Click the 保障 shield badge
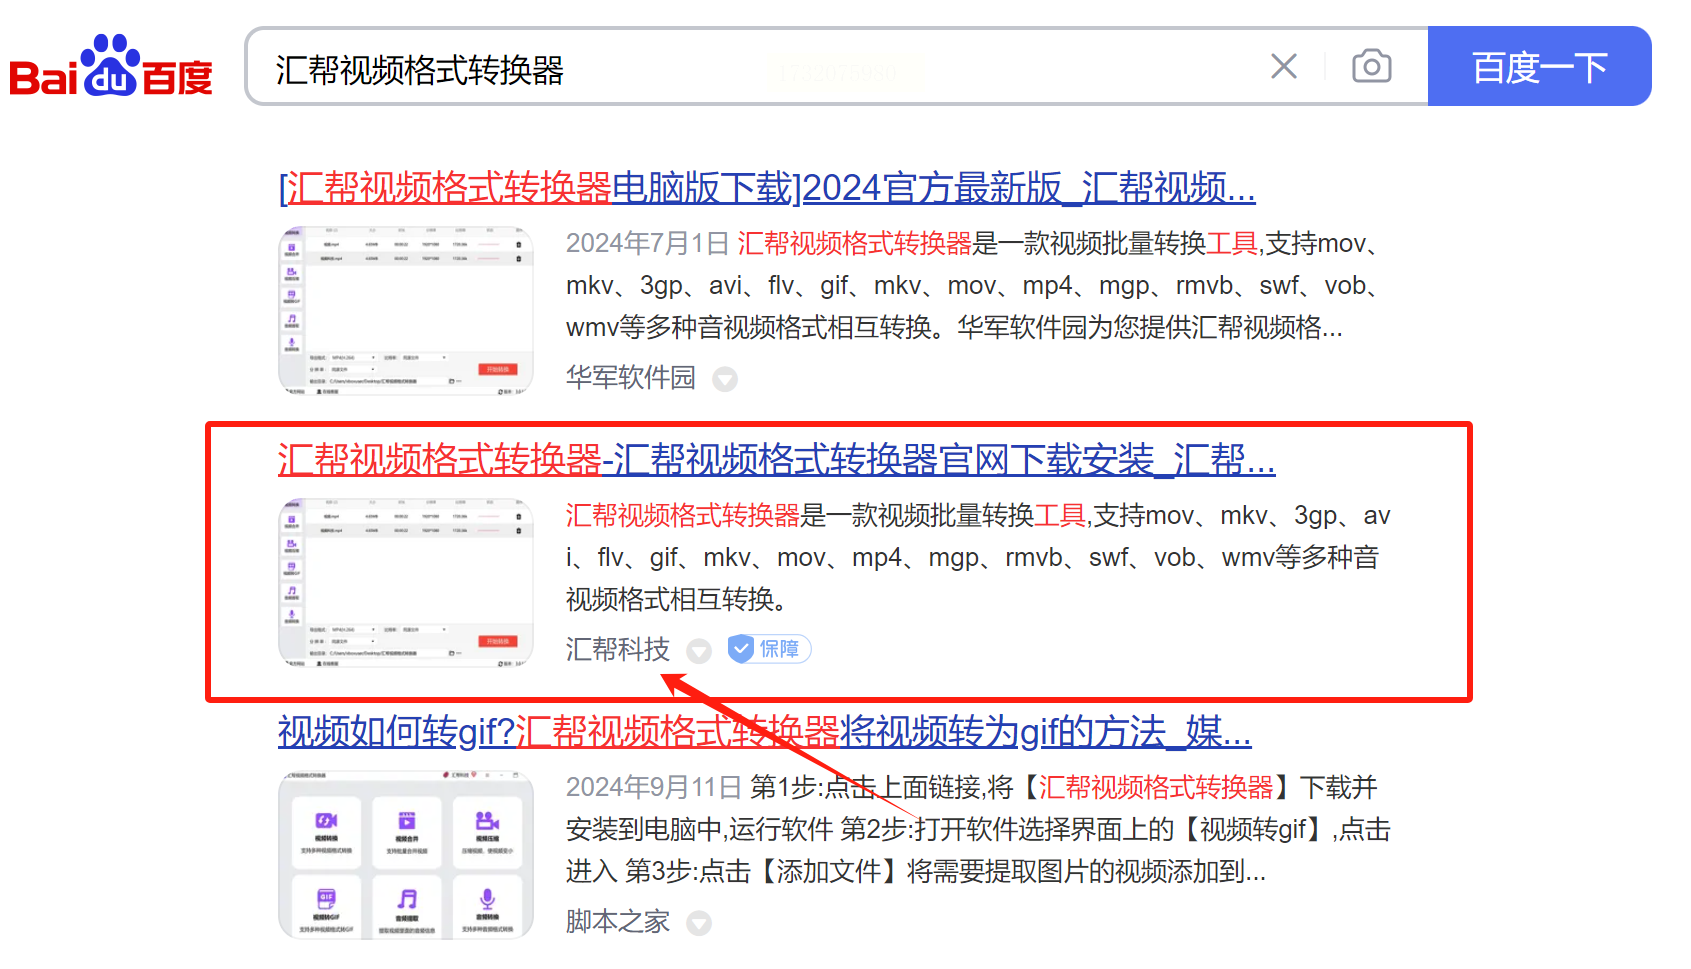This screenshot has width=1691, height=969. (769, 649)
